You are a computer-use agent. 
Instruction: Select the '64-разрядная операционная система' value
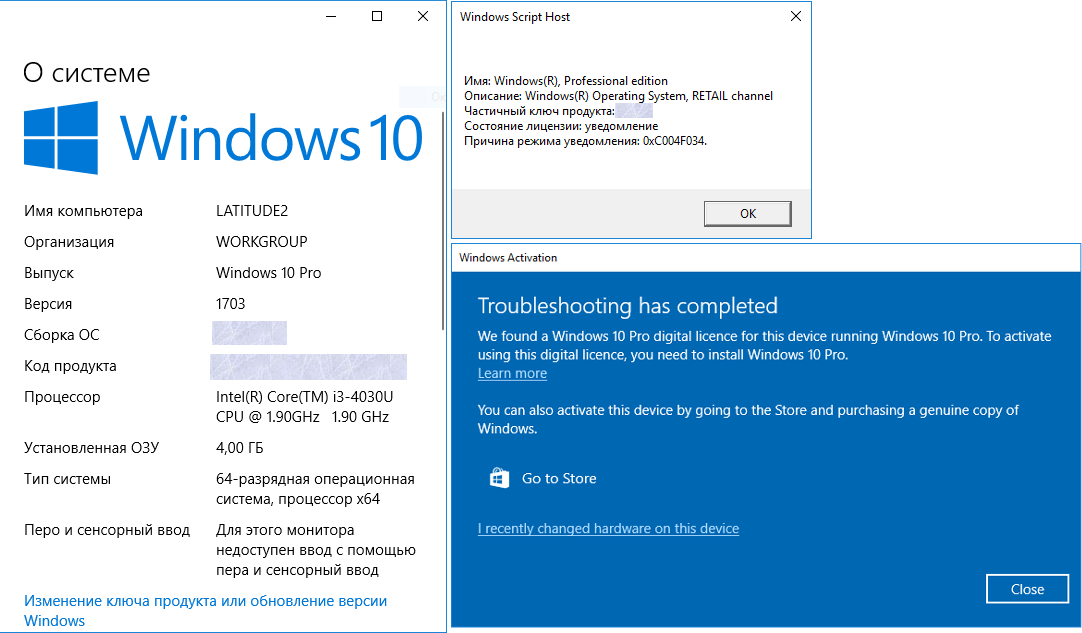coord(315,489)
